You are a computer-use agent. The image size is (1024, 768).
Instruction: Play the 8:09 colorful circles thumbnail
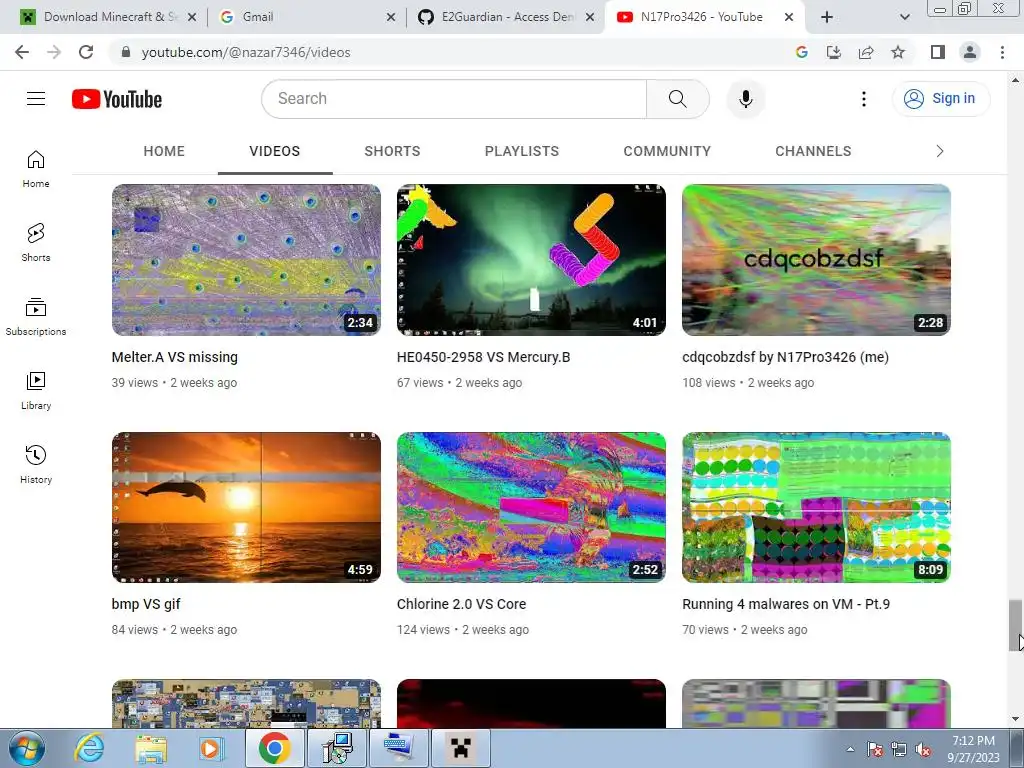(816, 507)
